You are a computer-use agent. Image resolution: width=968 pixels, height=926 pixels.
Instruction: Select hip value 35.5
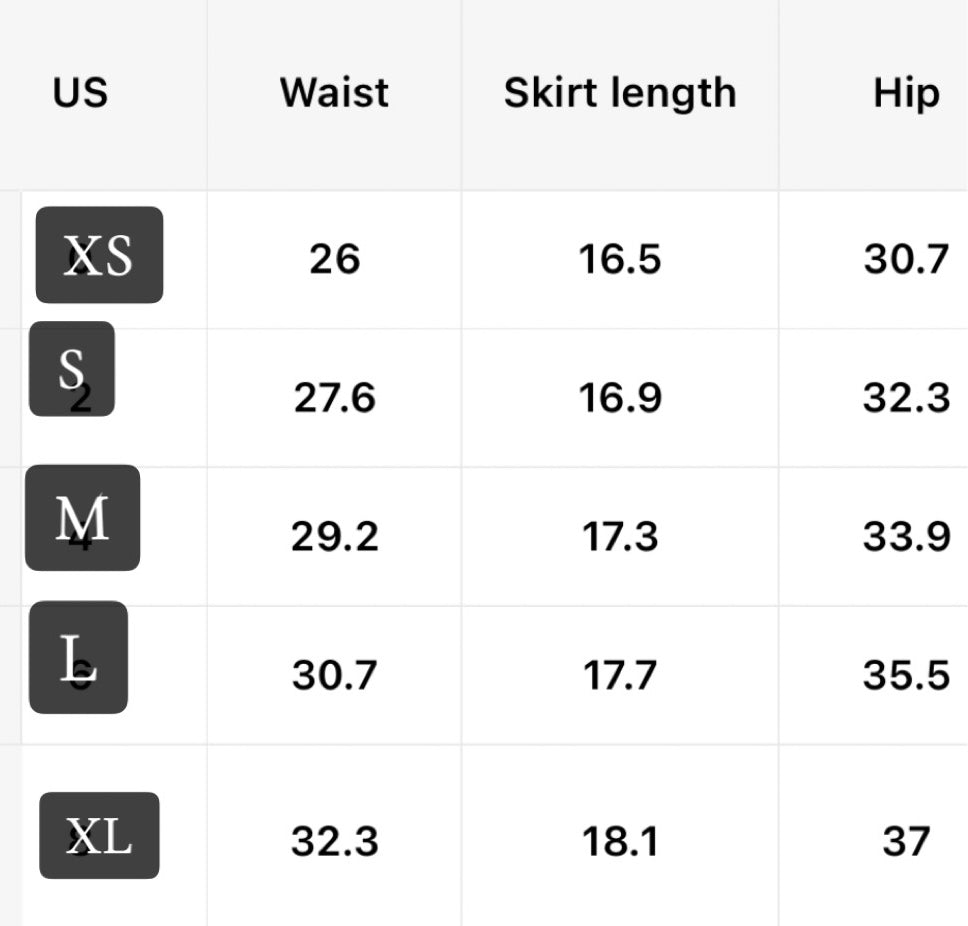906,675
